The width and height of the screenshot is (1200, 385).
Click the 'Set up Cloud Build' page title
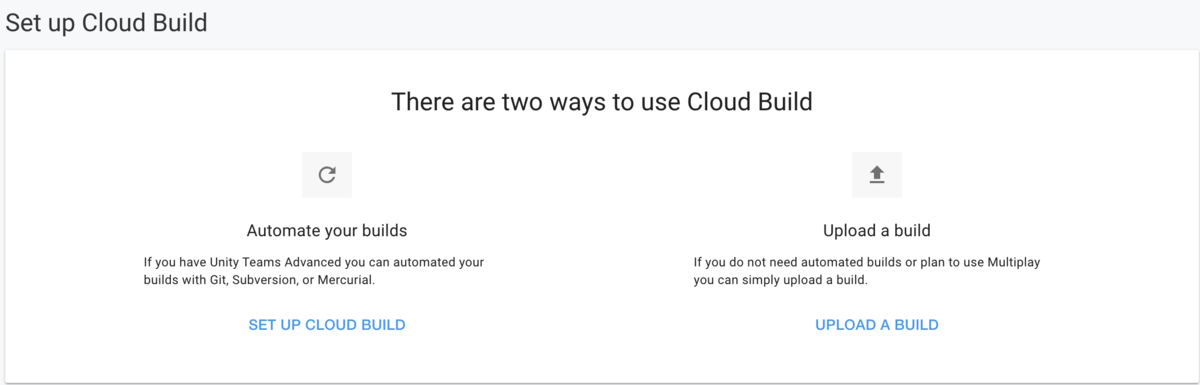pyautogui.click(x=107, y=22)
